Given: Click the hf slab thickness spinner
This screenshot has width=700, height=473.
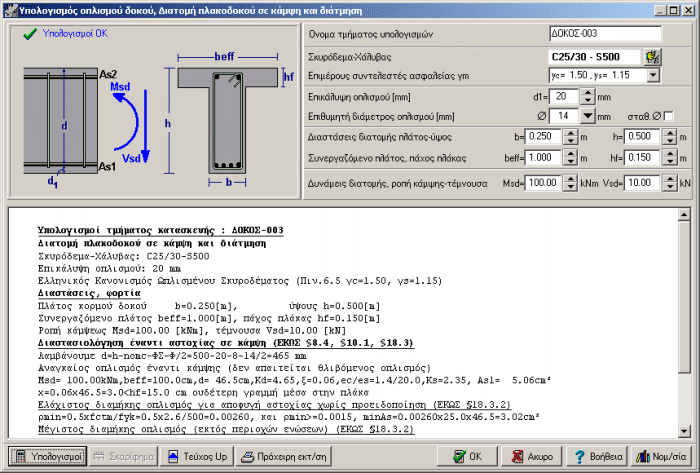Looking at the screenshot, I should click(668, 158).
